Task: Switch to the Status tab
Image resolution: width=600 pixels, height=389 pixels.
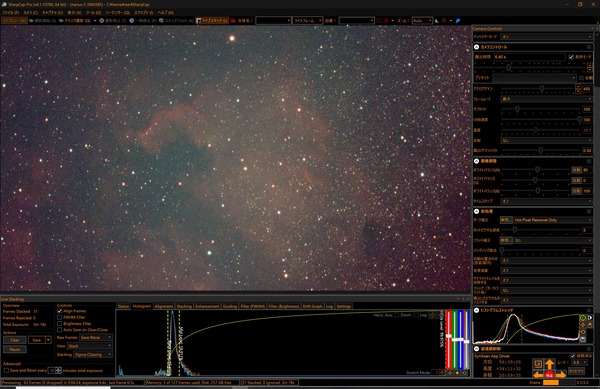Action: [x=123, y=306]
